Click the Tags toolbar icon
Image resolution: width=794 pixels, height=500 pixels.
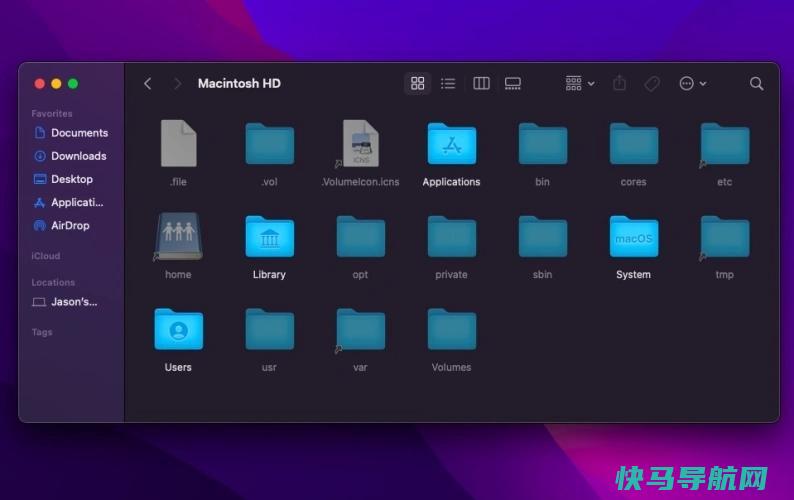(652, 83)
